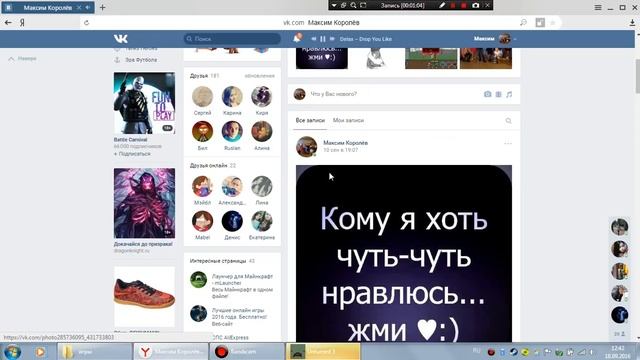Open the red sneaker ad image

point(144,296)
